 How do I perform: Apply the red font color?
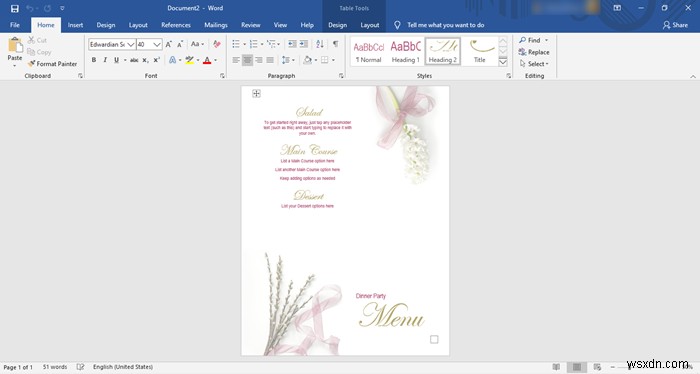(x=207, y=60)
